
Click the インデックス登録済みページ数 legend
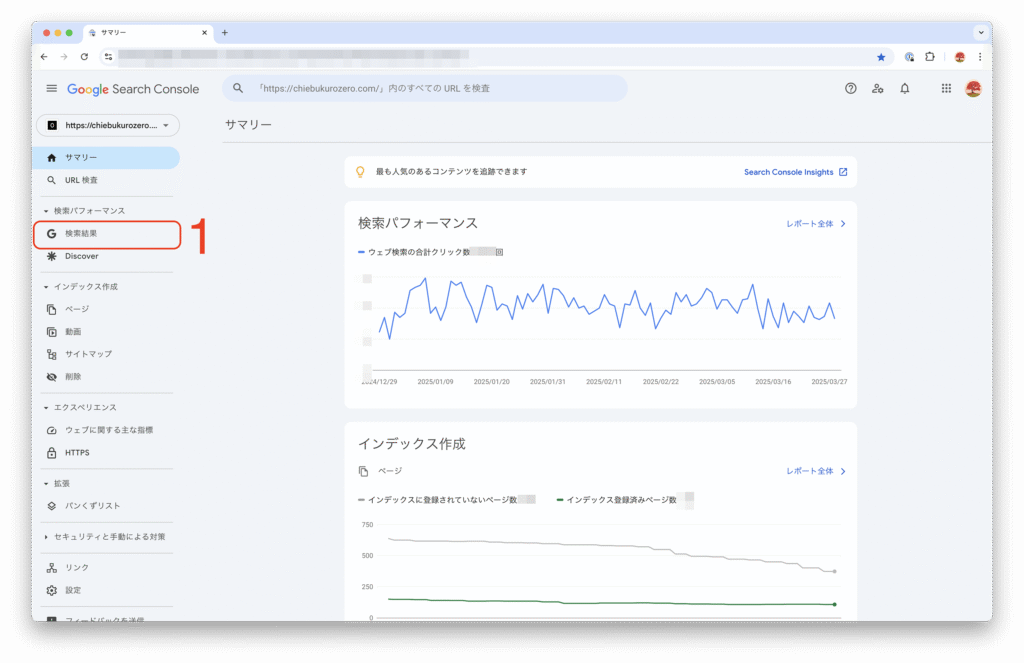pos(624,500)
